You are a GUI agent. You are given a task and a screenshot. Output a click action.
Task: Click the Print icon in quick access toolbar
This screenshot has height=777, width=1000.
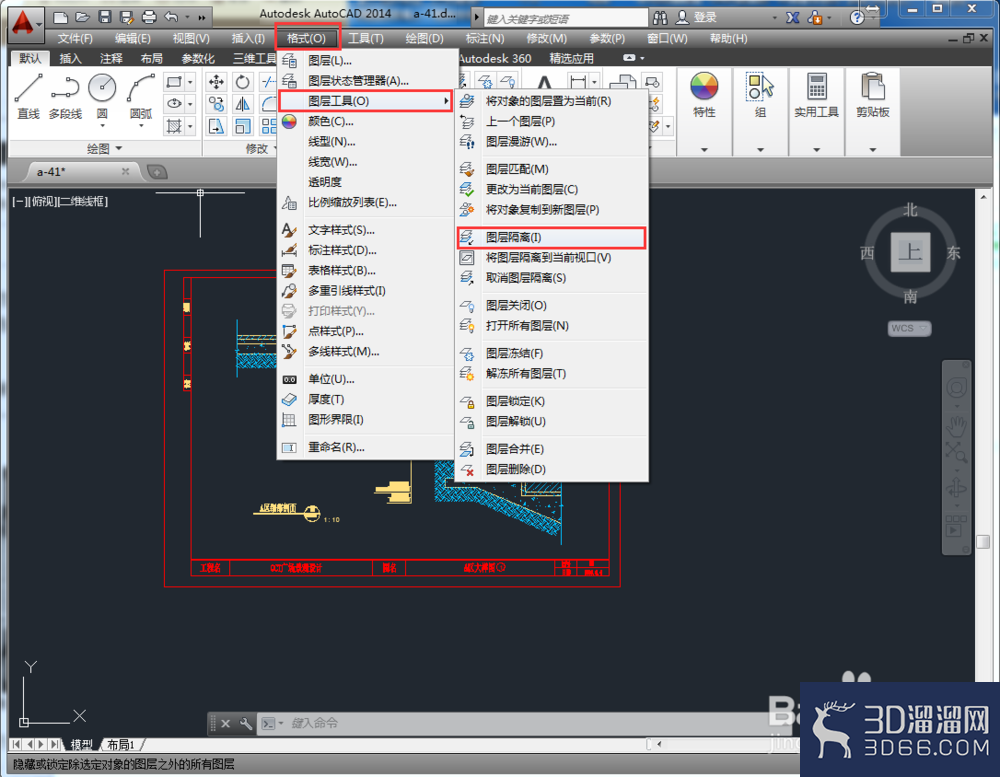(x=149, y=17)
